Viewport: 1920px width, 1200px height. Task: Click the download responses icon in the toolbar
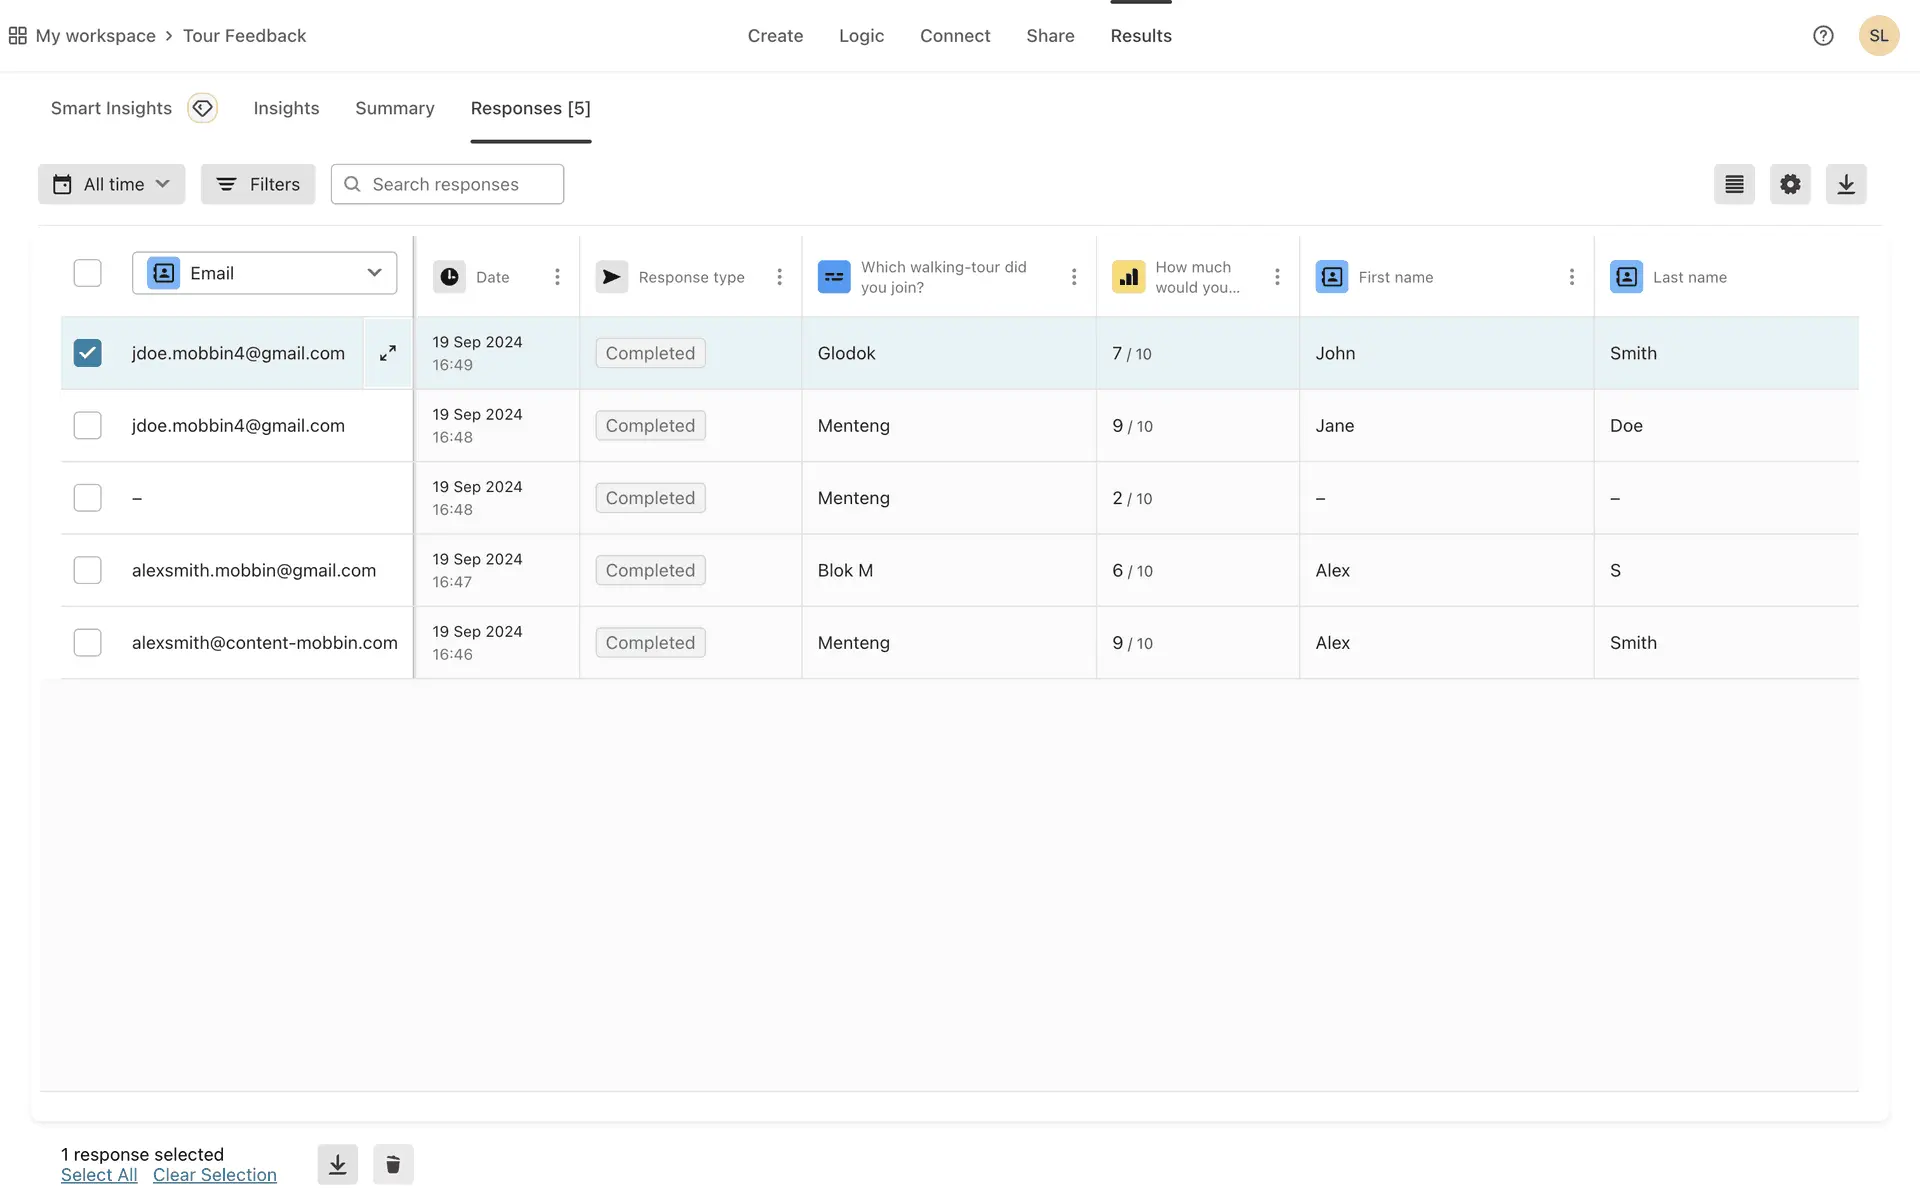tap(1846, 184)
